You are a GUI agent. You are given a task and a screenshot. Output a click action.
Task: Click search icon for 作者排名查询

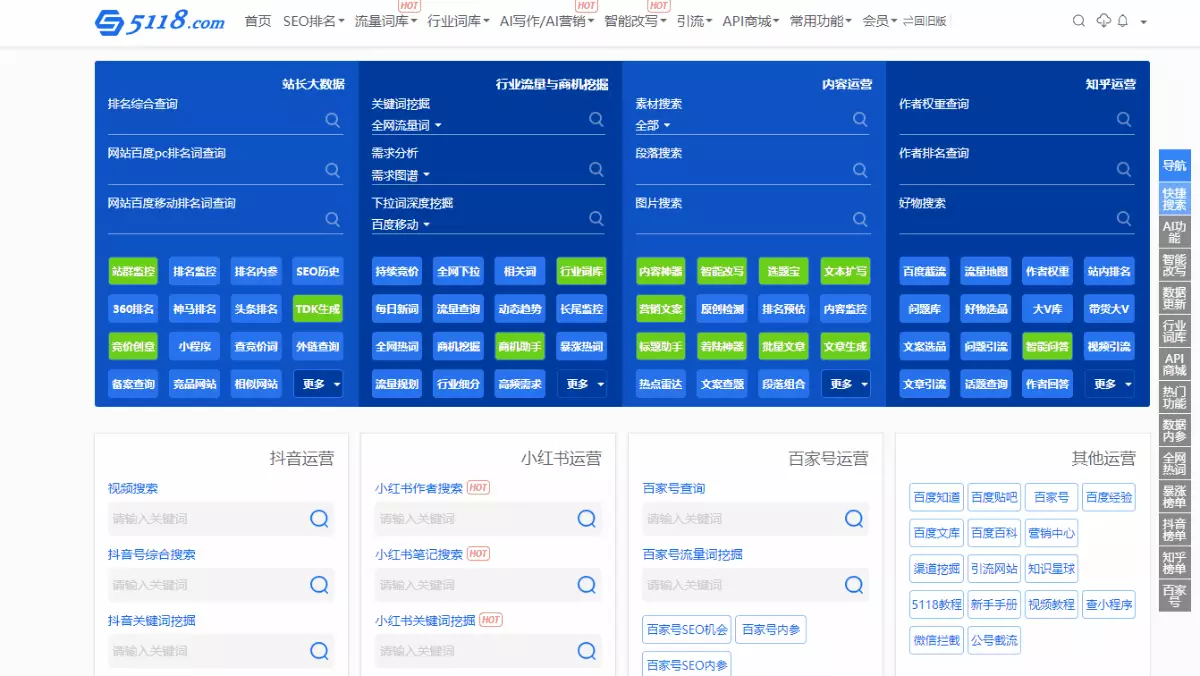tap(1124, 170)
